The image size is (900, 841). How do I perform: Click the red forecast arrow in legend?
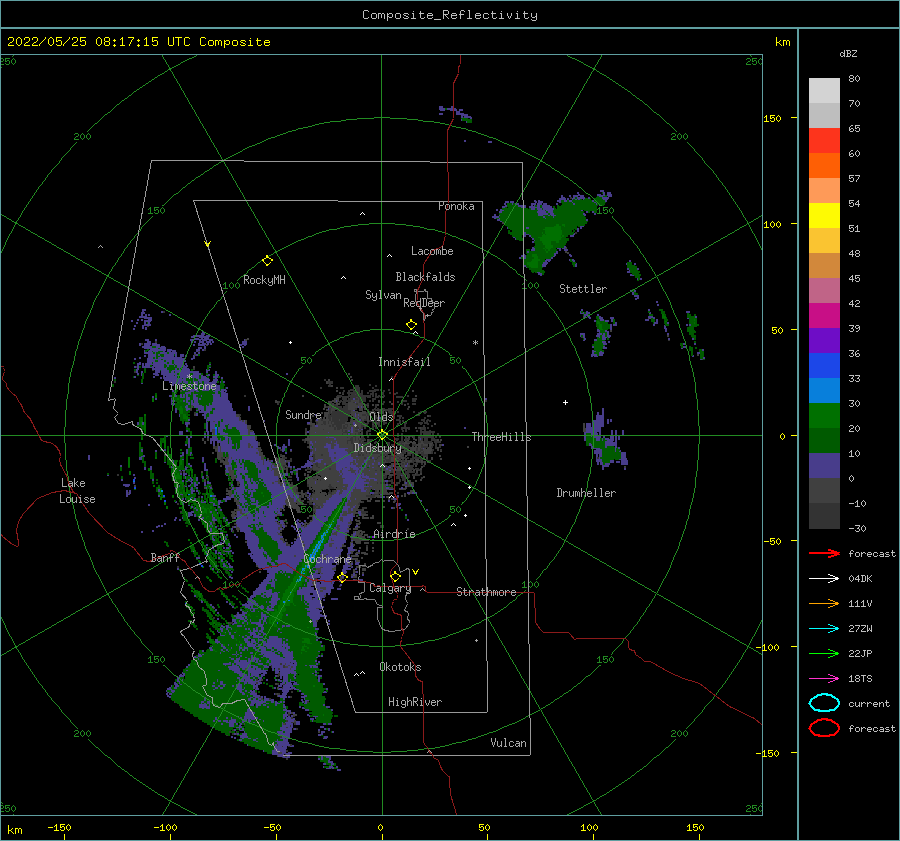pos(824,553)
